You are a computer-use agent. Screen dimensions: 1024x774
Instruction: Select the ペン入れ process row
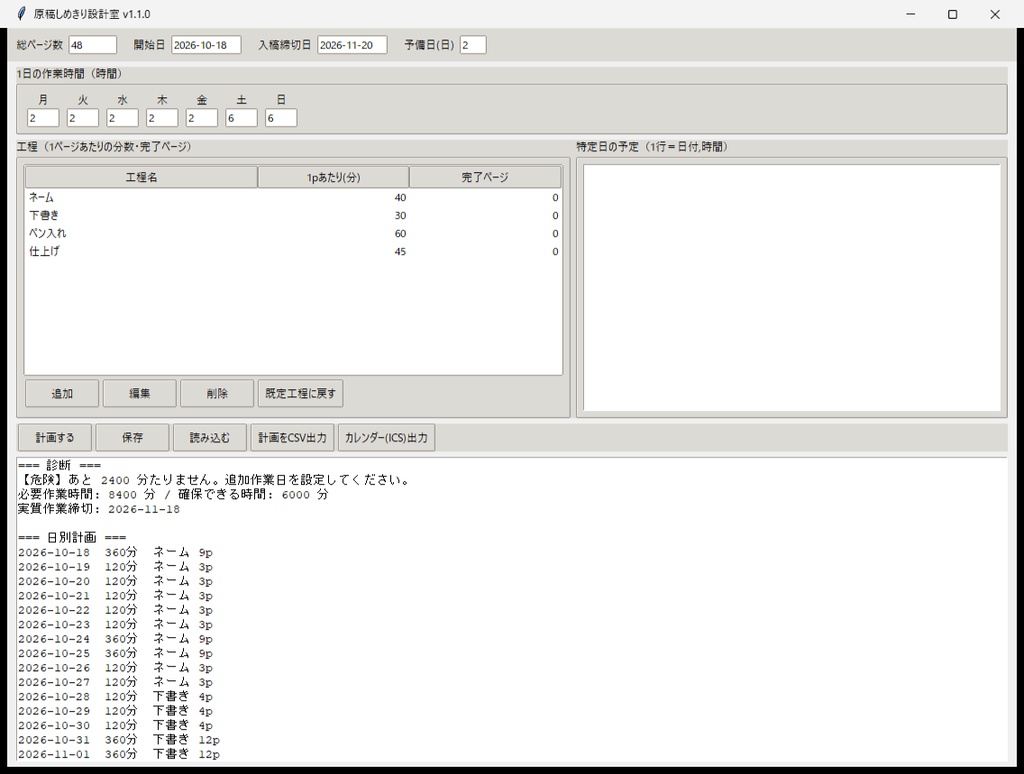(293, 233)
